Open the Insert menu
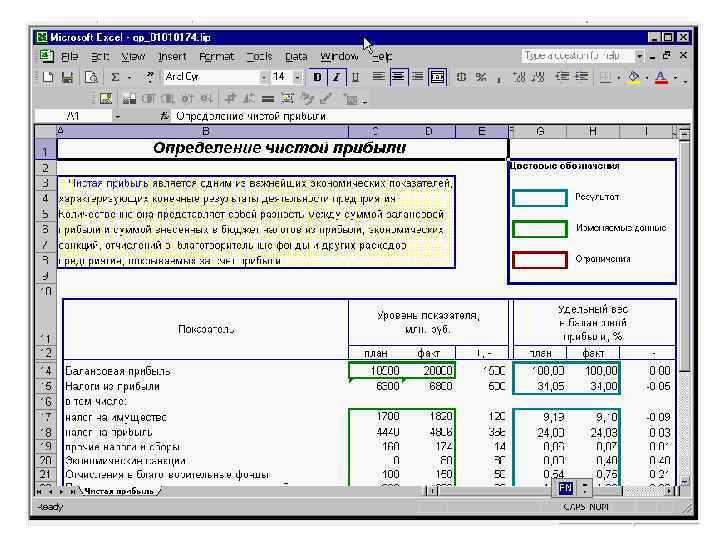 (x=172, y=56)
